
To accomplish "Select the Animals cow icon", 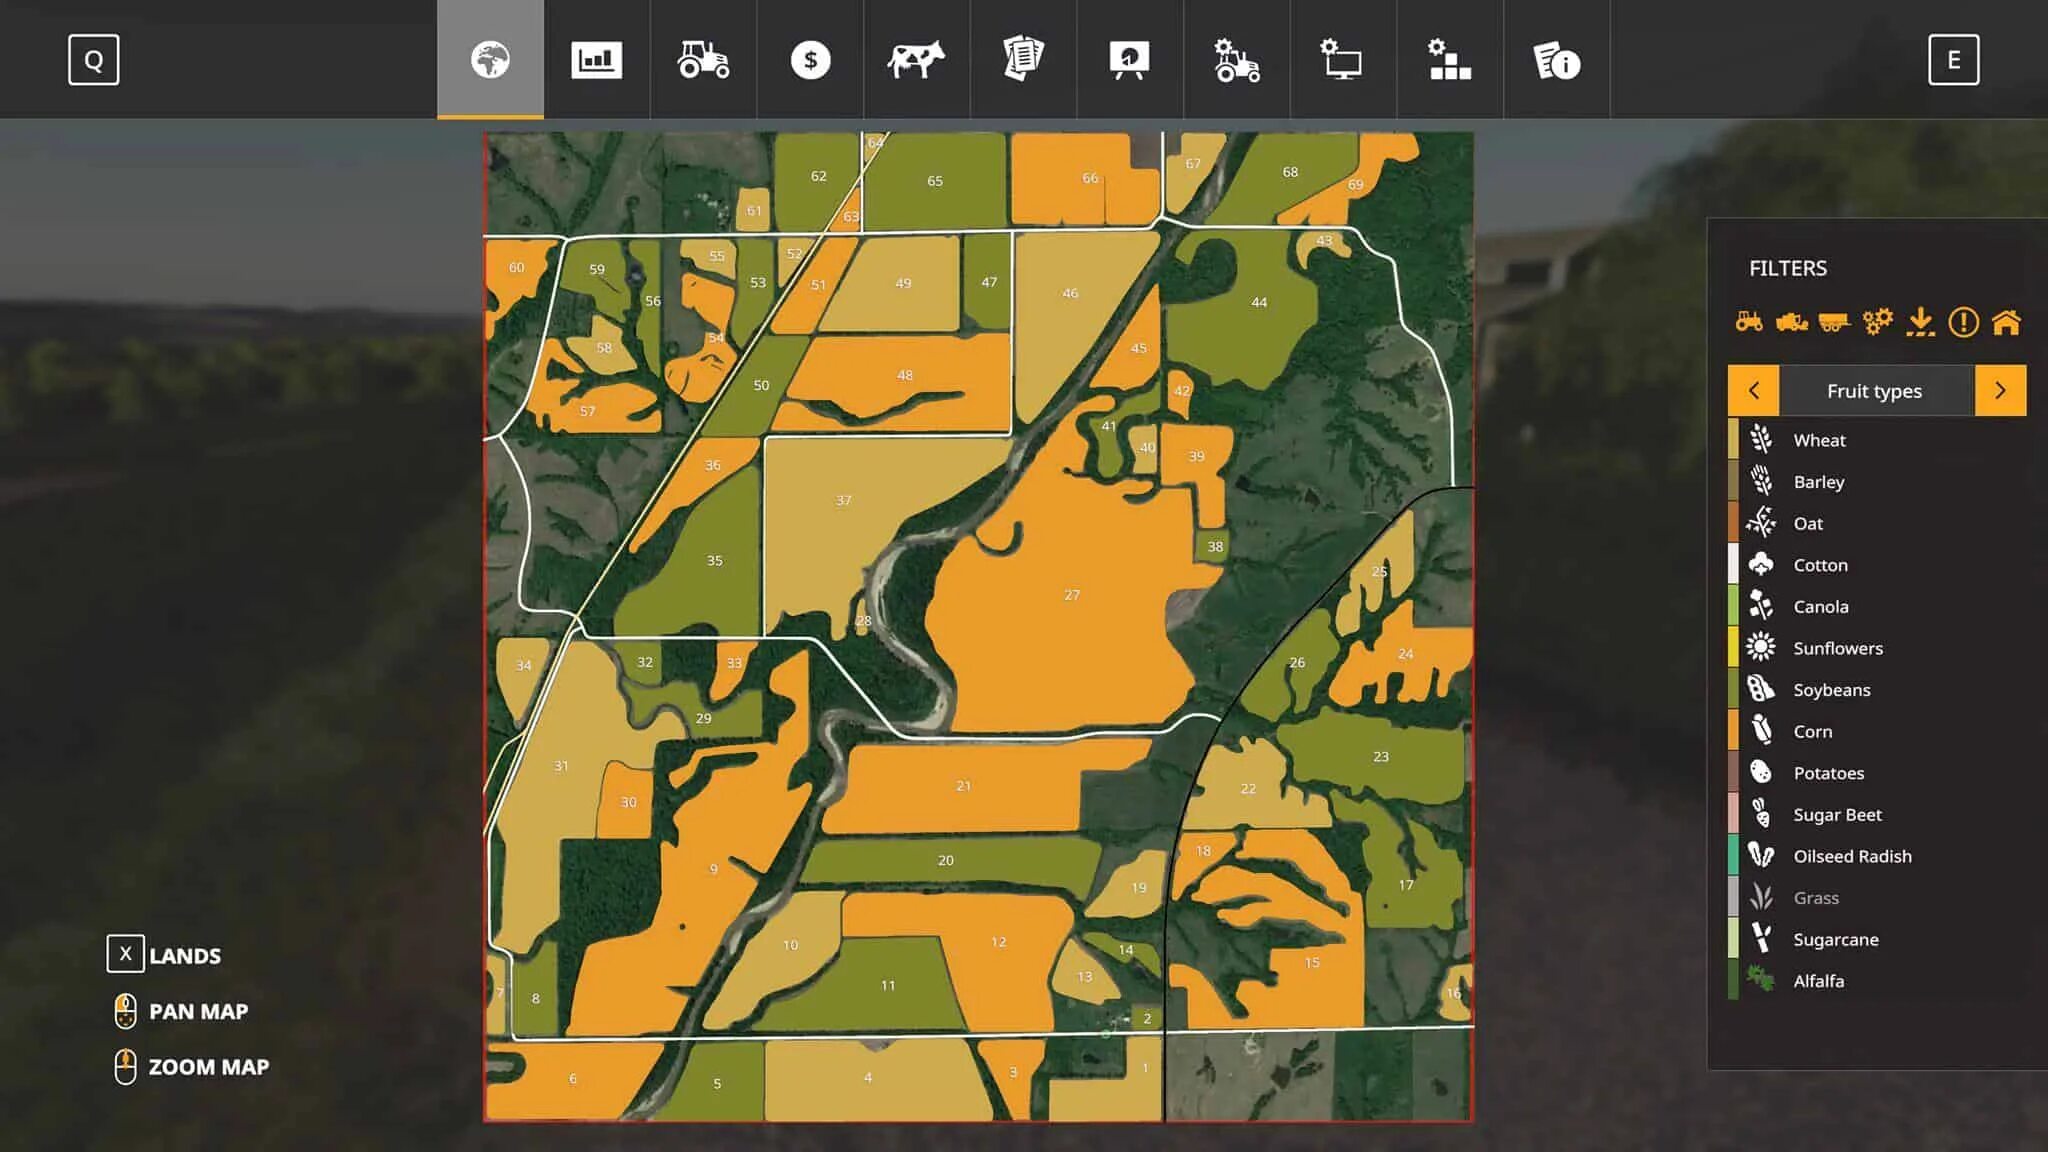I will pyautogui.click(x=916, y=60).
